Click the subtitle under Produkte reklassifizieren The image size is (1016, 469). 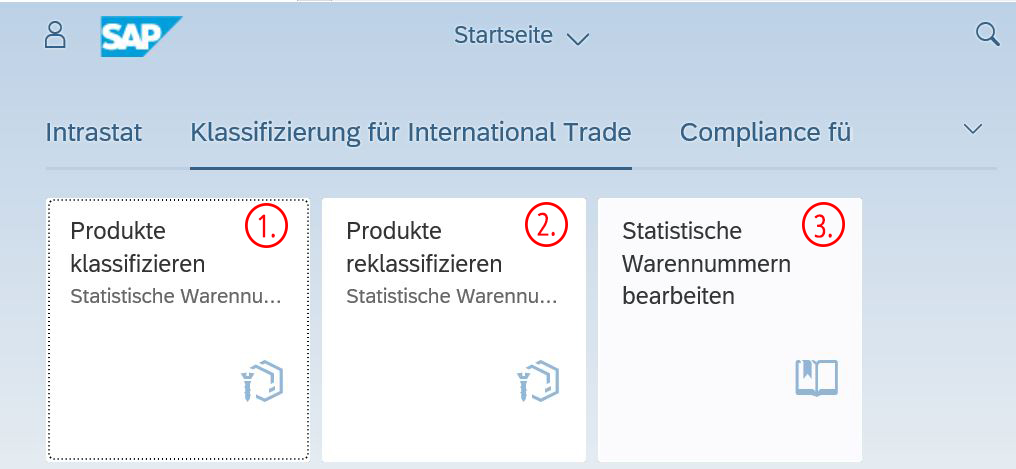452,297
